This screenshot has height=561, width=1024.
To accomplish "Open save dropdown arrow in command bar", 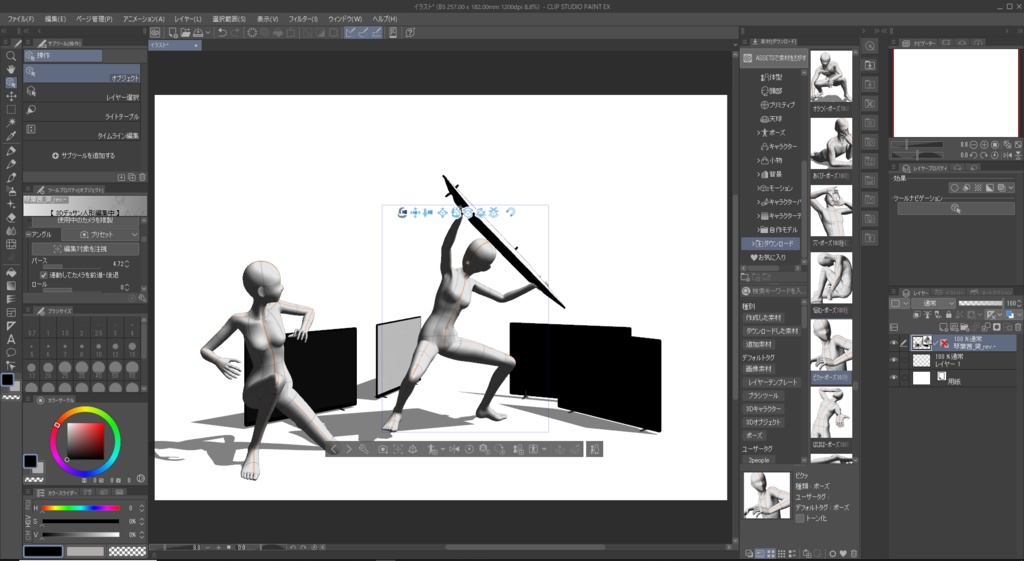I will pyautogui.click(x=208, y=32).
